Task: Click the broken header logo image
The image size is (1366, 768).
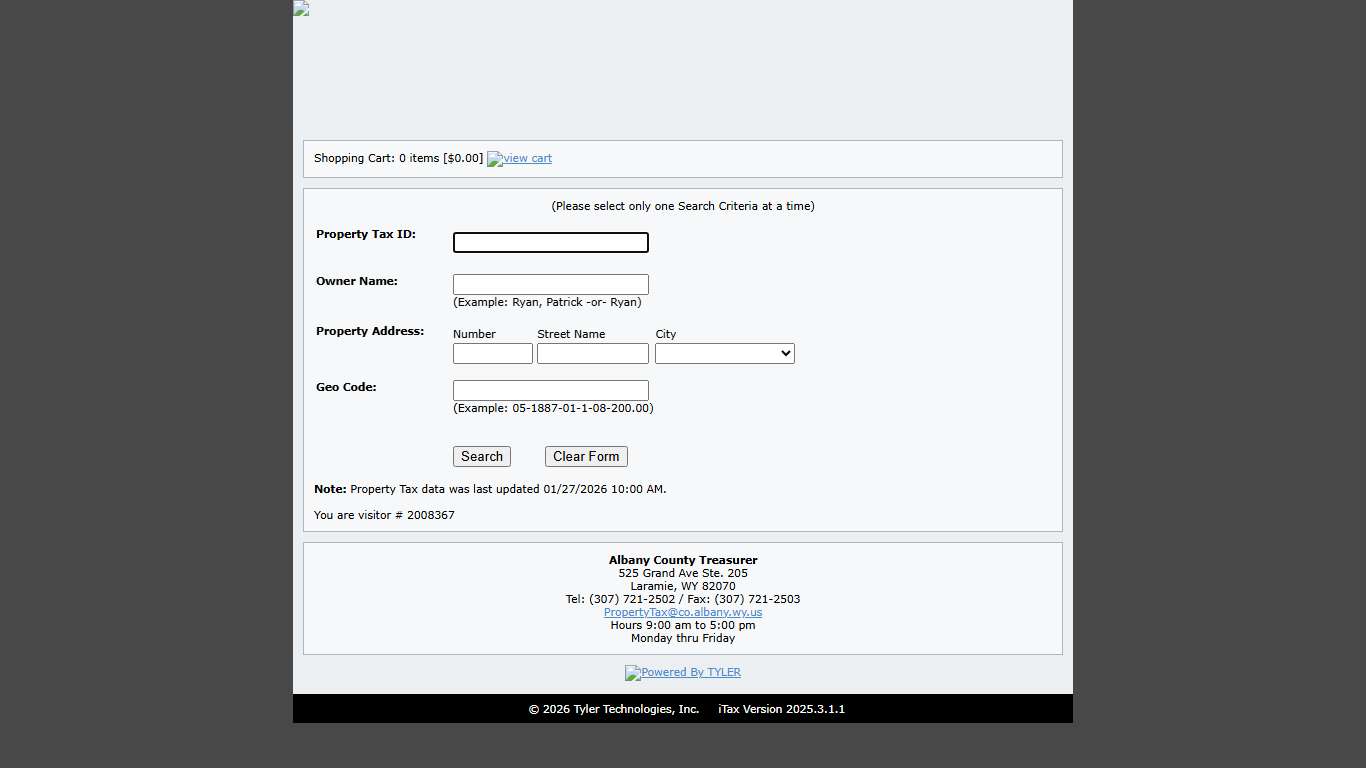Action: [x=301, y=9]
